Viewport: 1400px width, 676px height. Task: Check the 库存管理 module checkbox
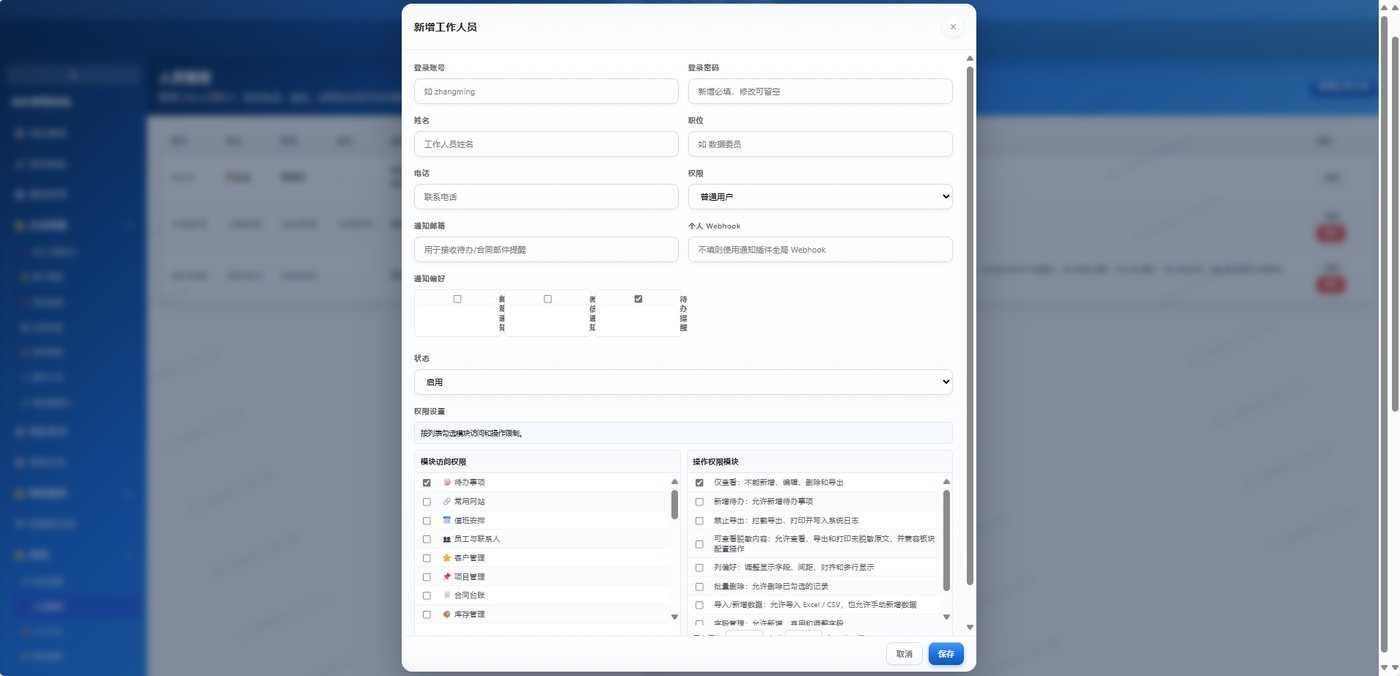click(x=427, y=614)
